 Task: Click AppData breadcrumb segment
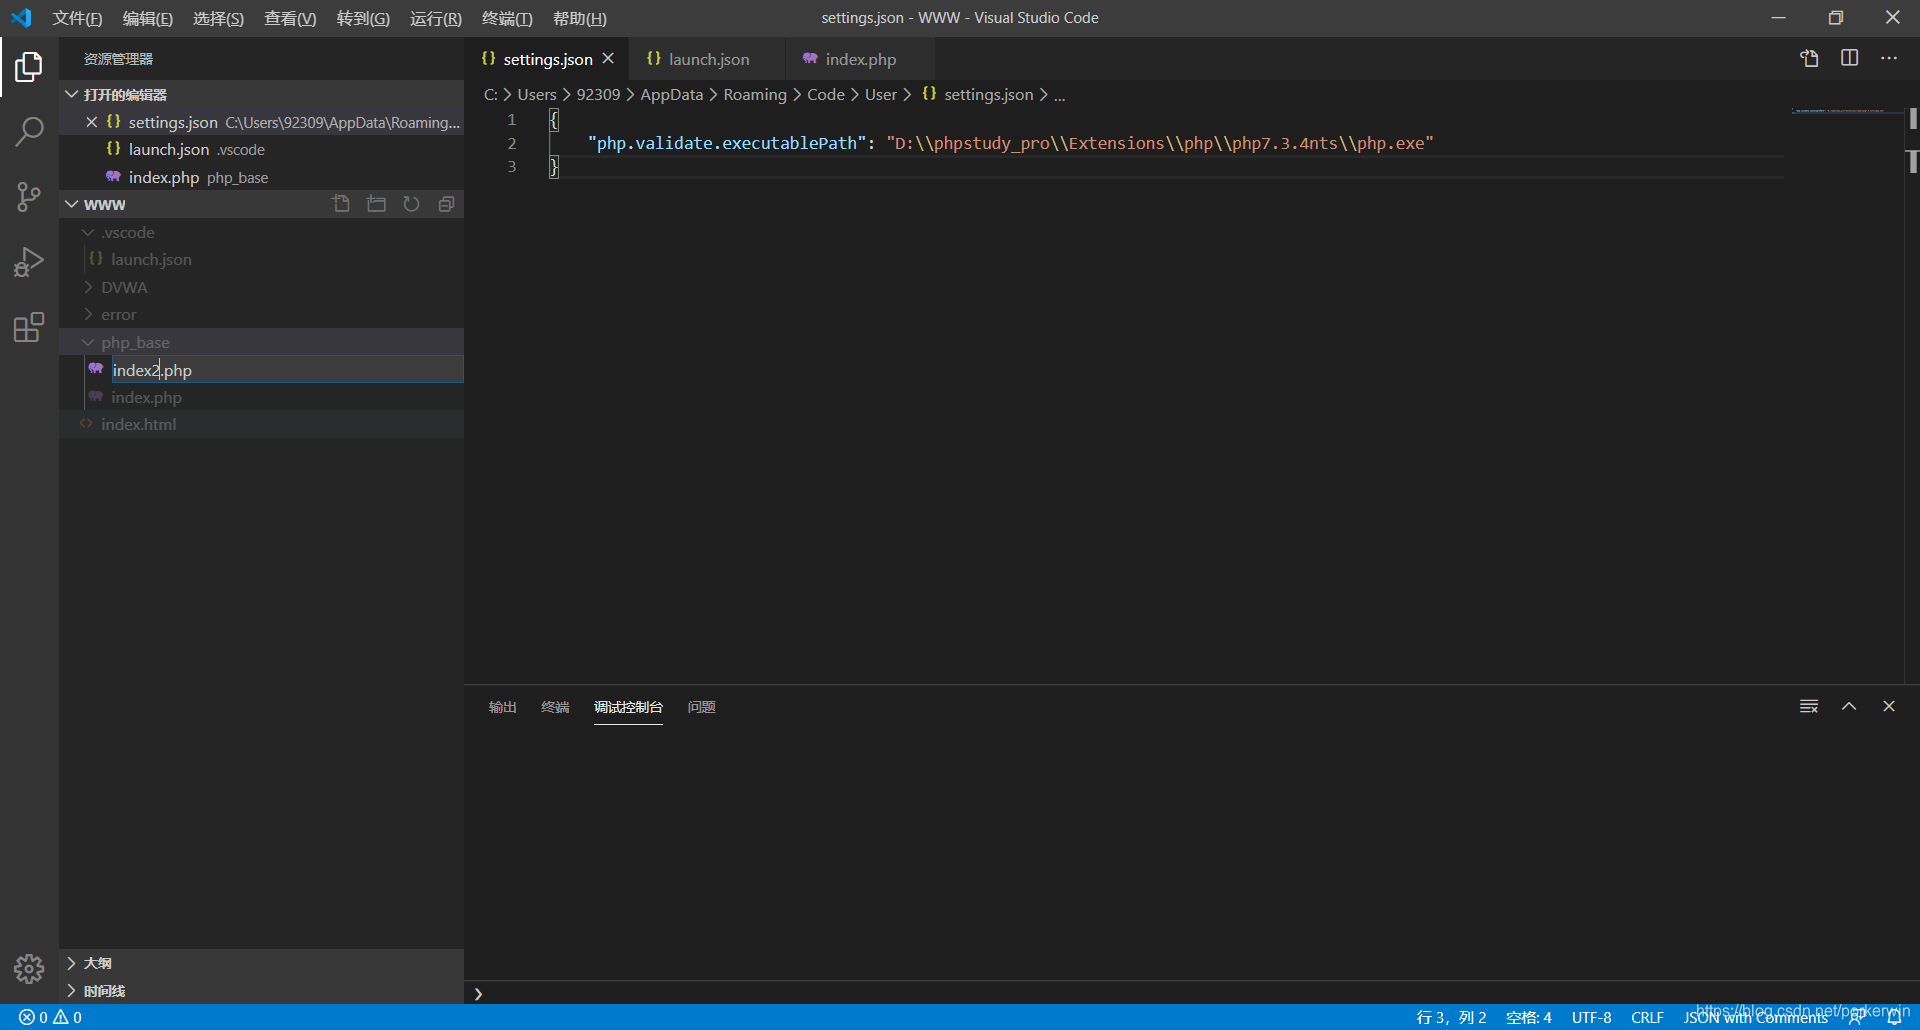671,95
